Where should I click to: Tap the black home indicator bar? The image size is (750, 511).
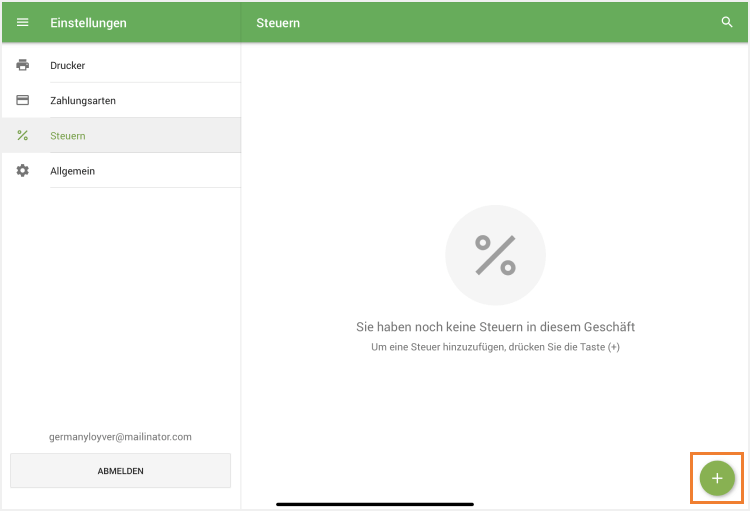375,503
